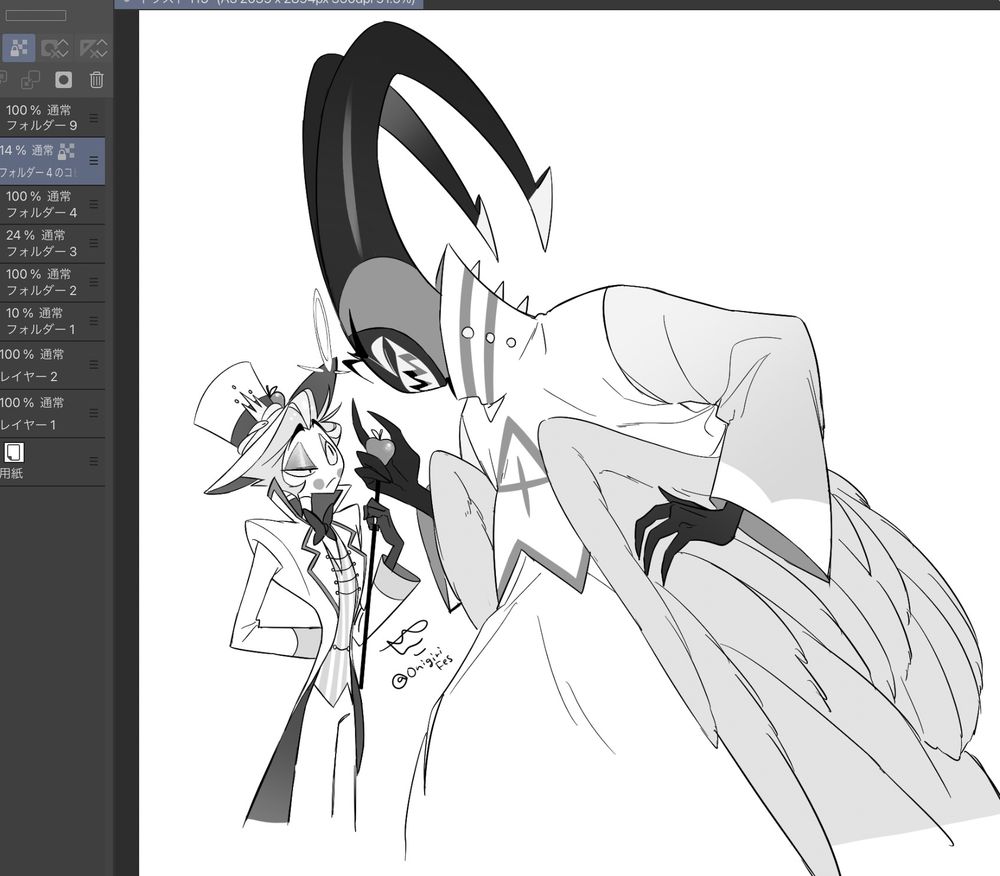Click the white paper thumbnail of 用紙
Image resolution: width=1000 pixels, height=876 pixels.
tap(13, 453)
